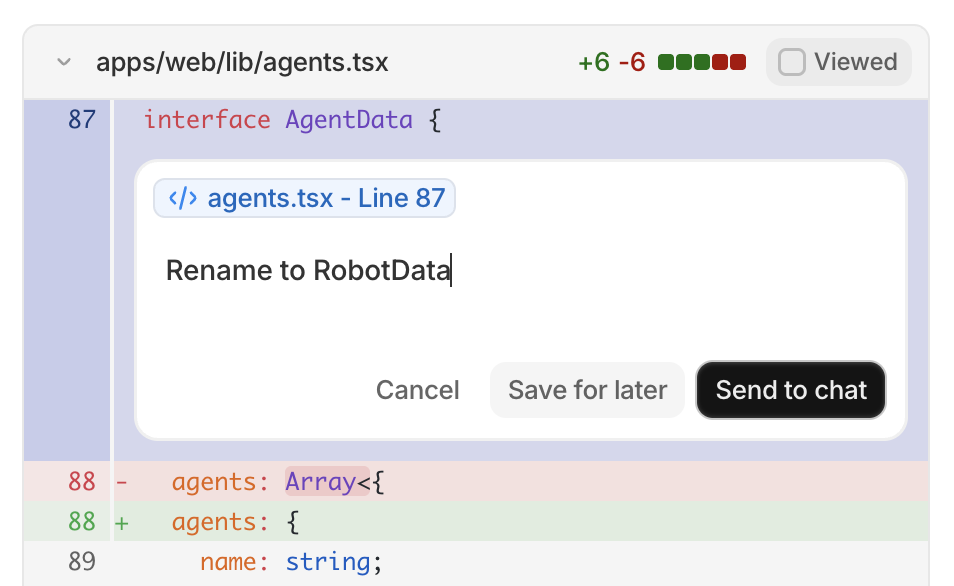Click the Send to chat button
The image size is (954, 586).
click(x=790, y=390)
